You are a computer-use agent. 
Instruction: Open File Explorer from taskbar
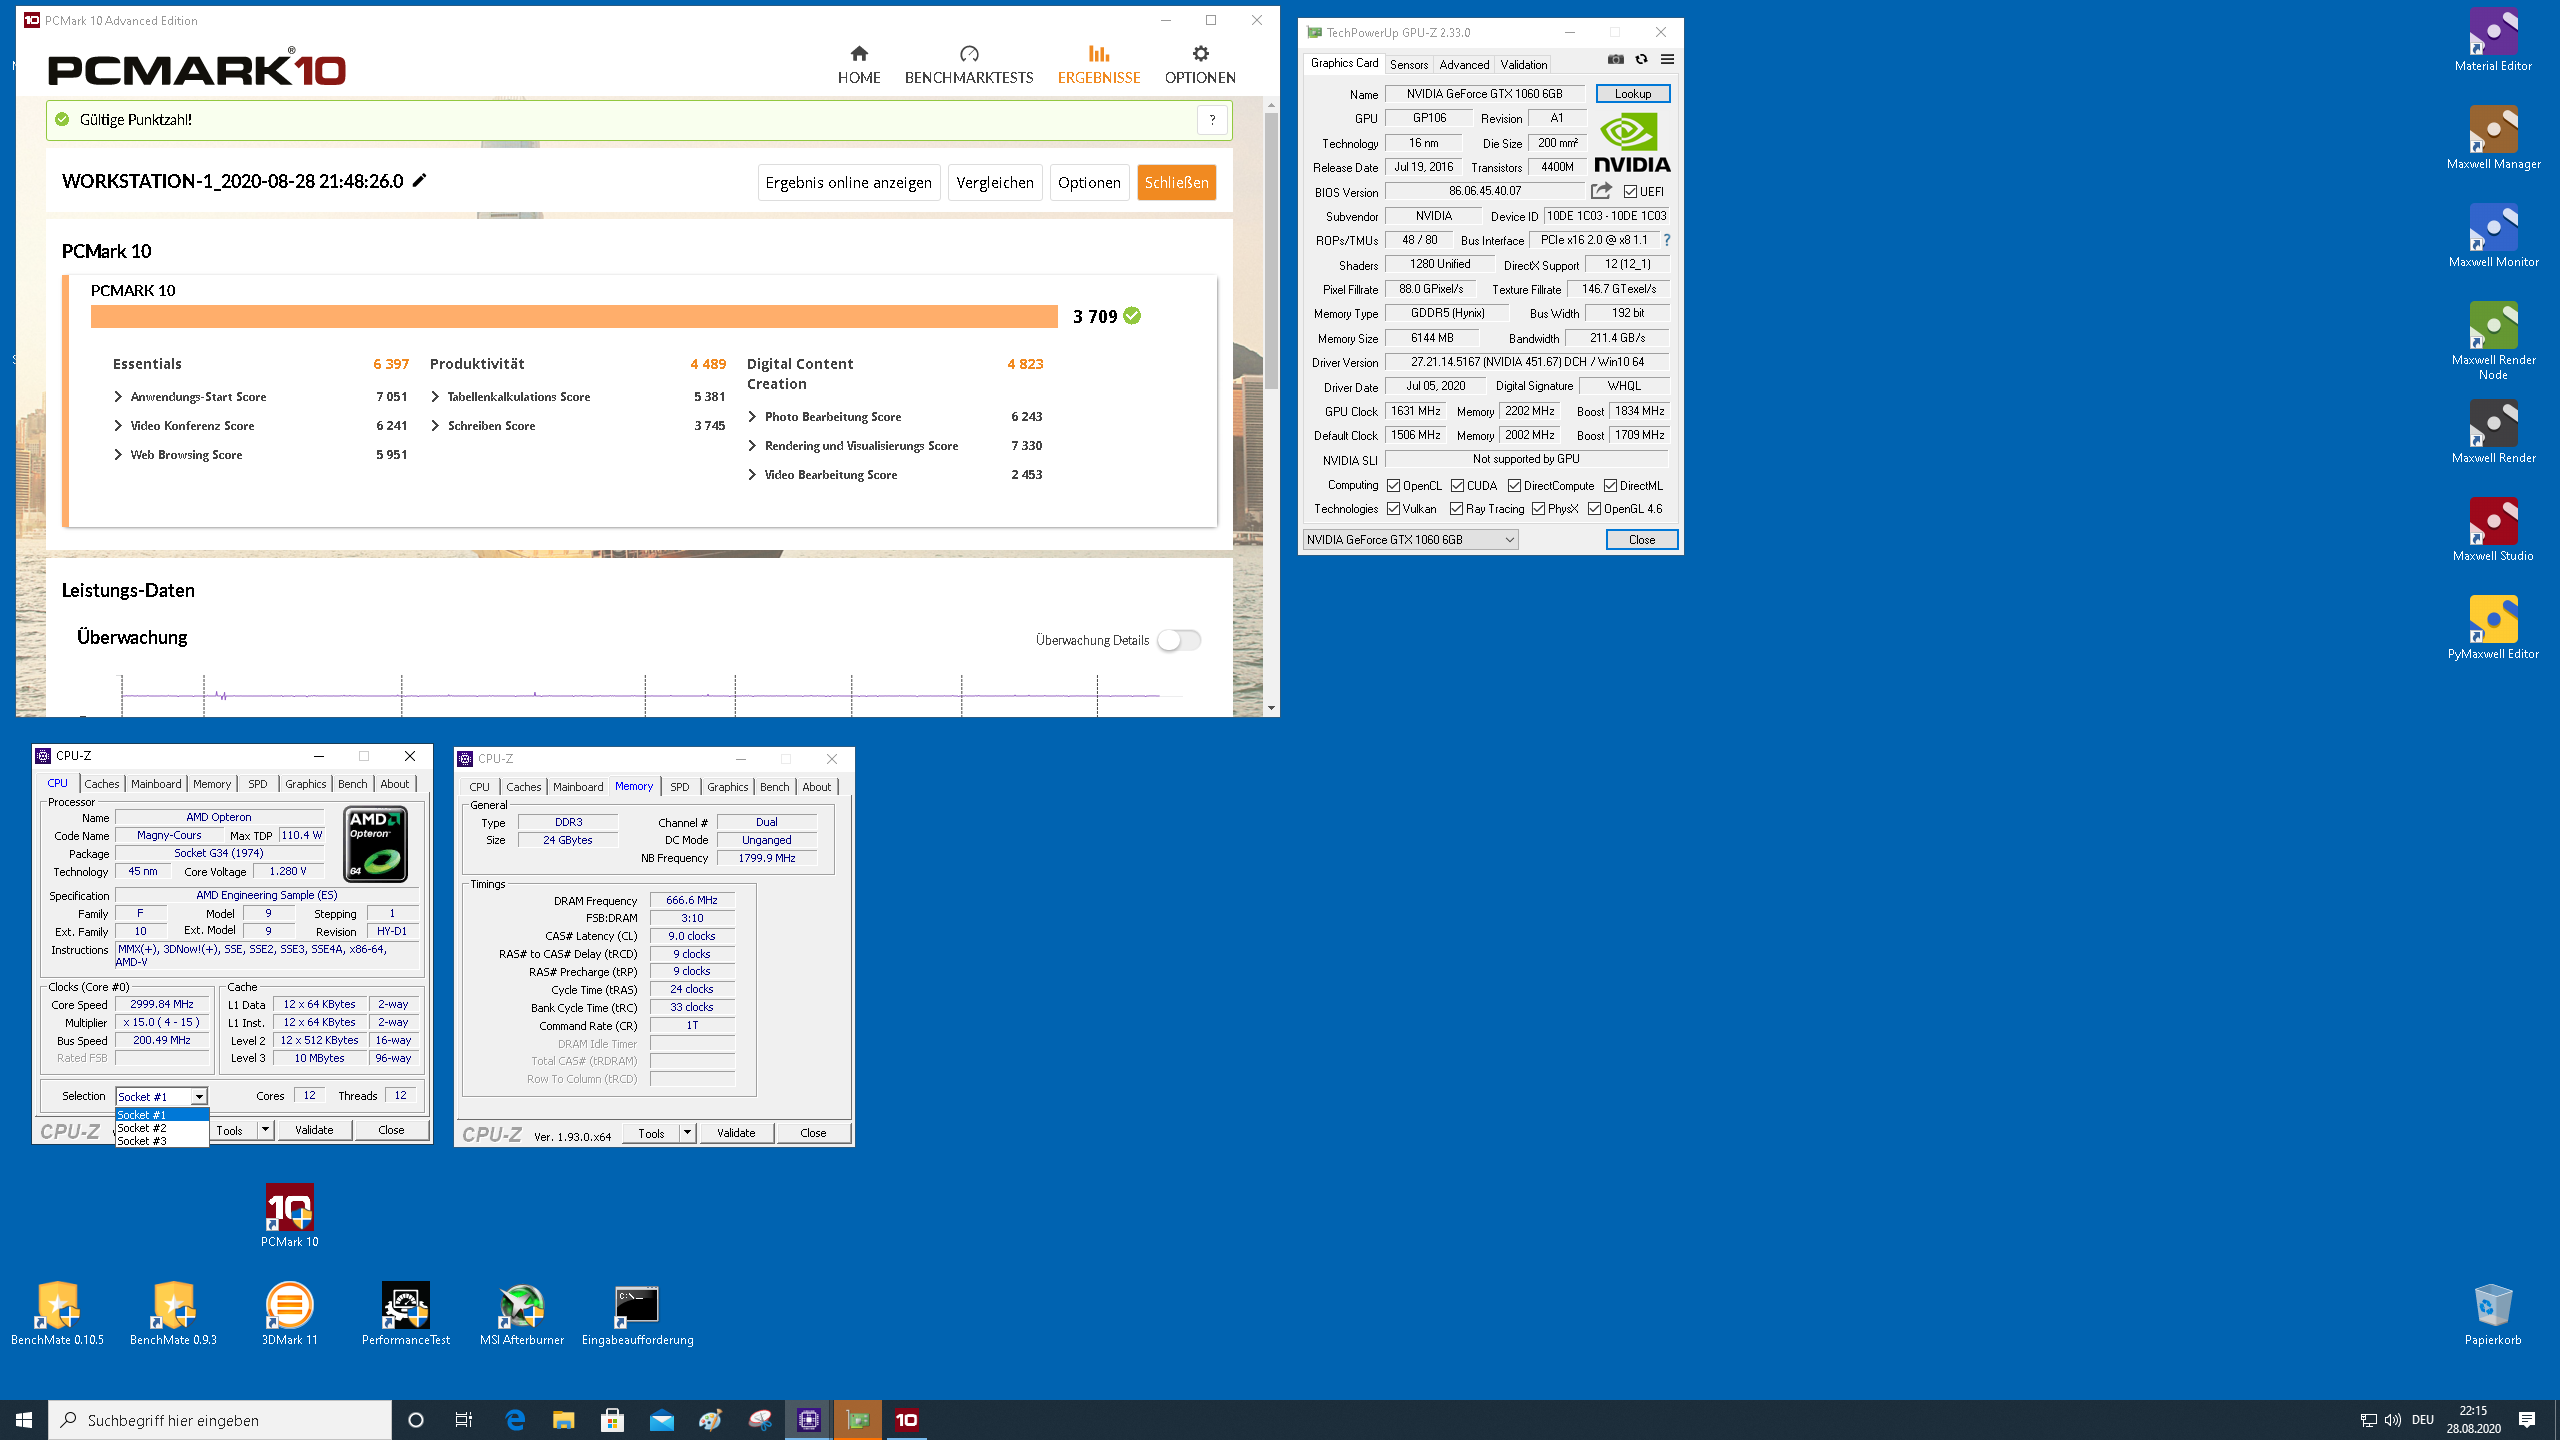(x=564, y=1420)
